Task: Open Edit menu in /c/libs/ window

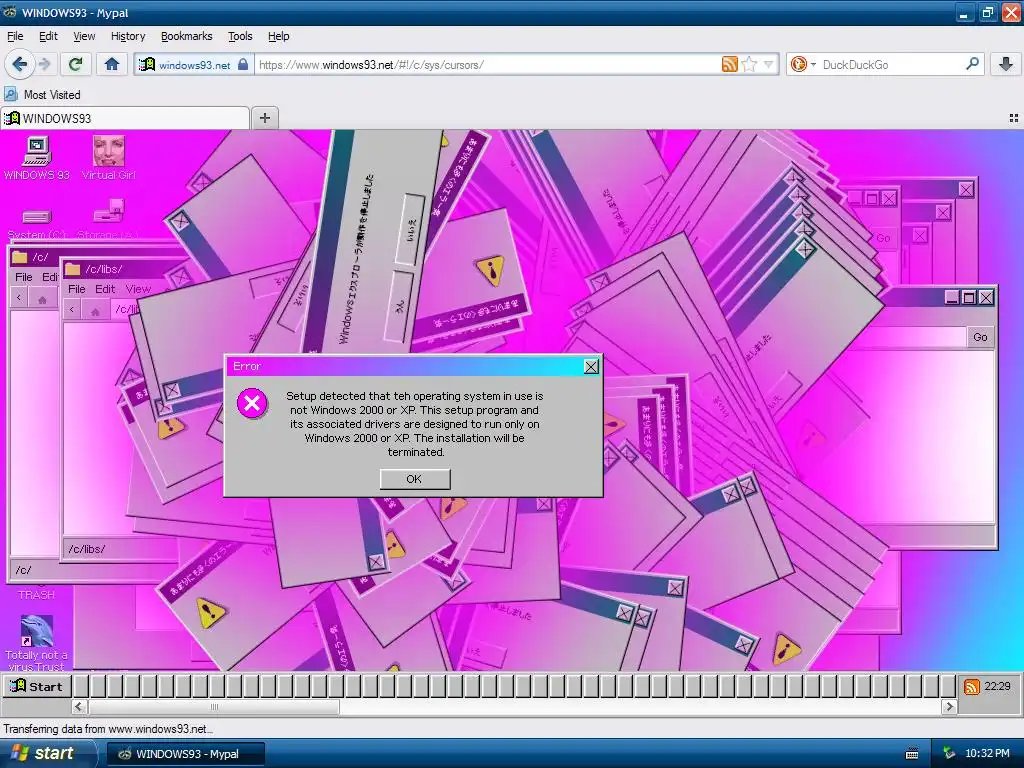Action: click(x=105, y=289)
